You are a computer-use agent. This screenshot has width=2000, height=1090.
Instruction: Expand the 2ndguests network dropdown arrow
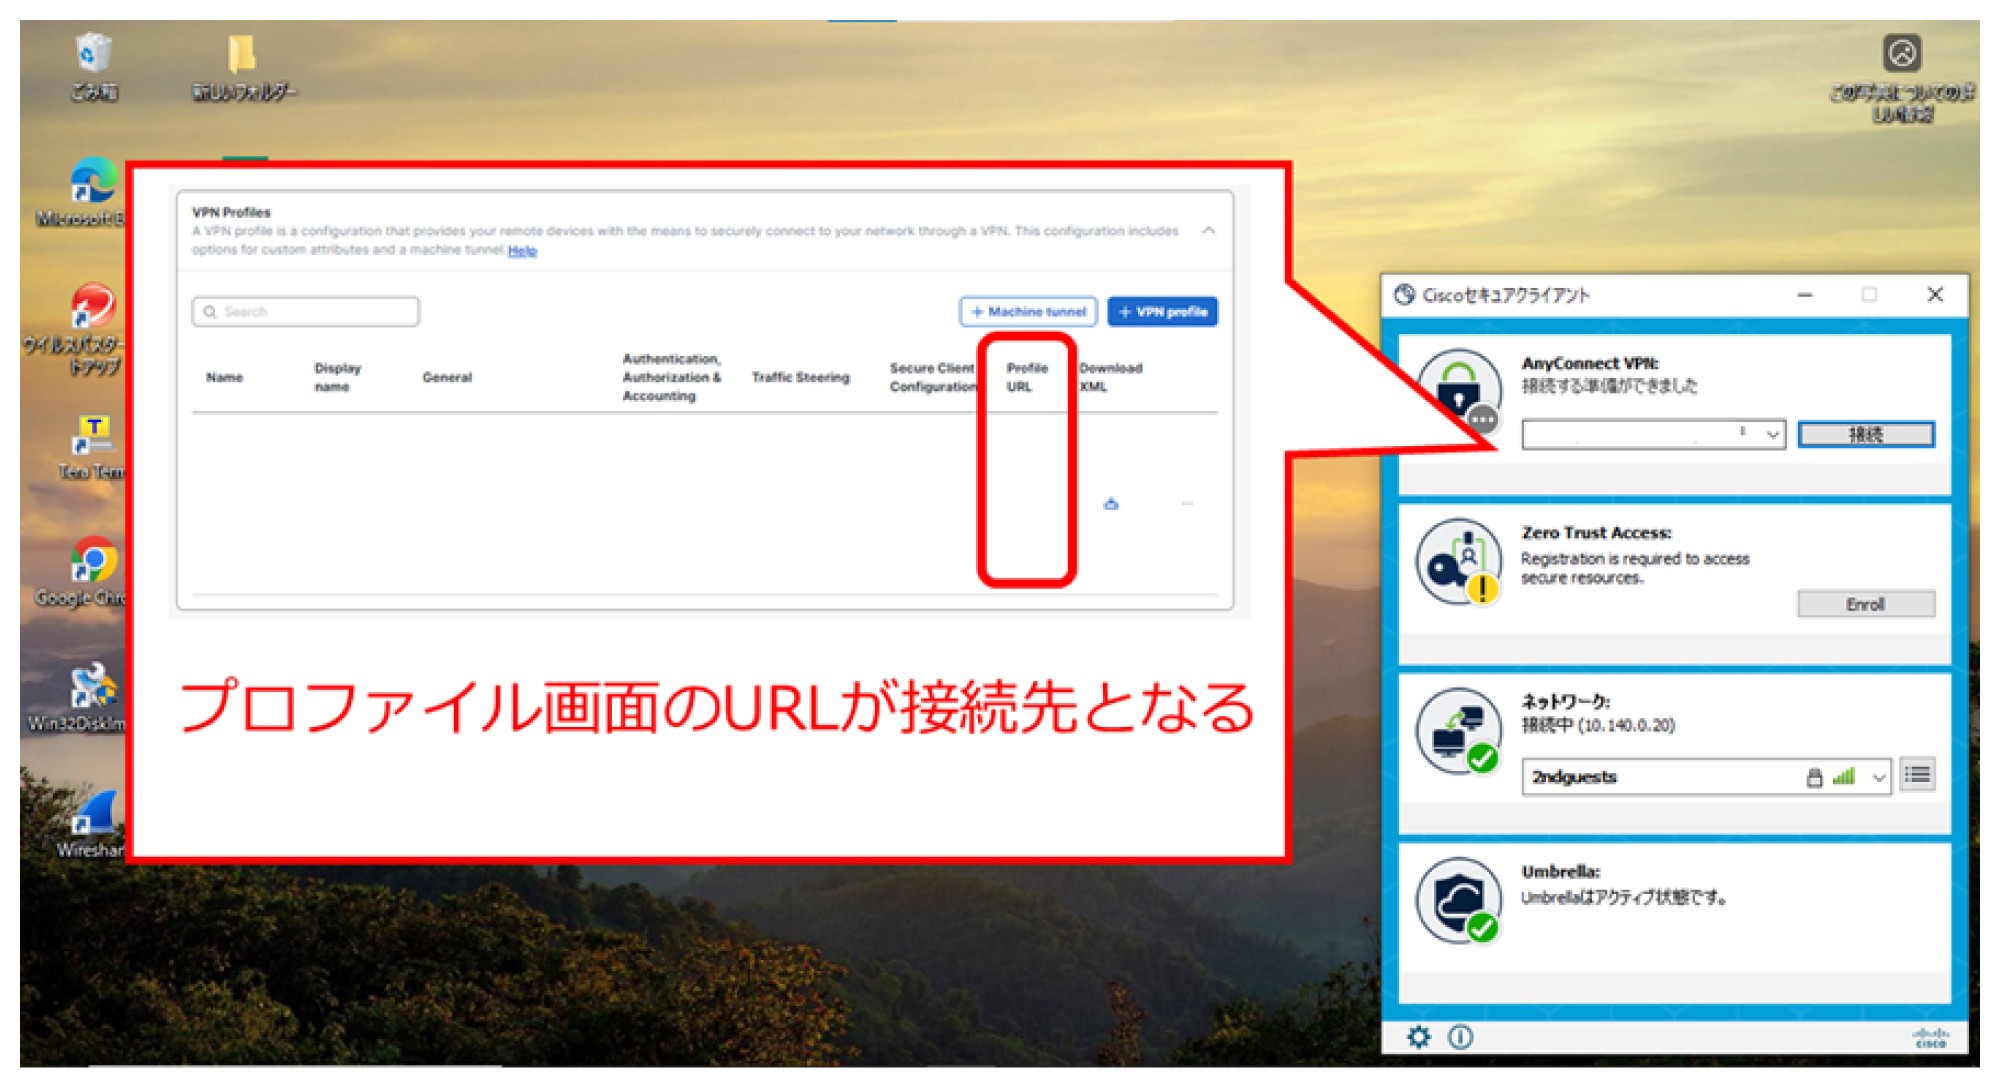[x=1879, y=777]
